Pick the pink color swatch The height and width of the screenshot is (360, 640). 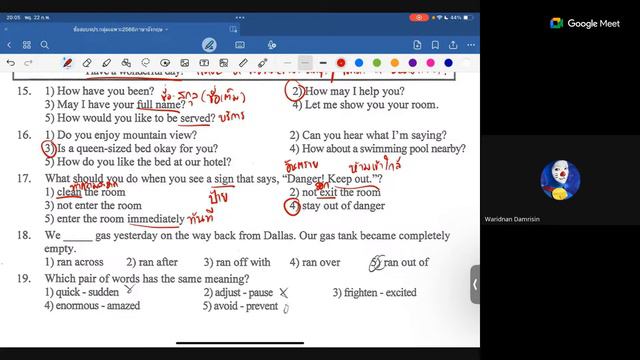pyautogui.click(x=431, y=63)
